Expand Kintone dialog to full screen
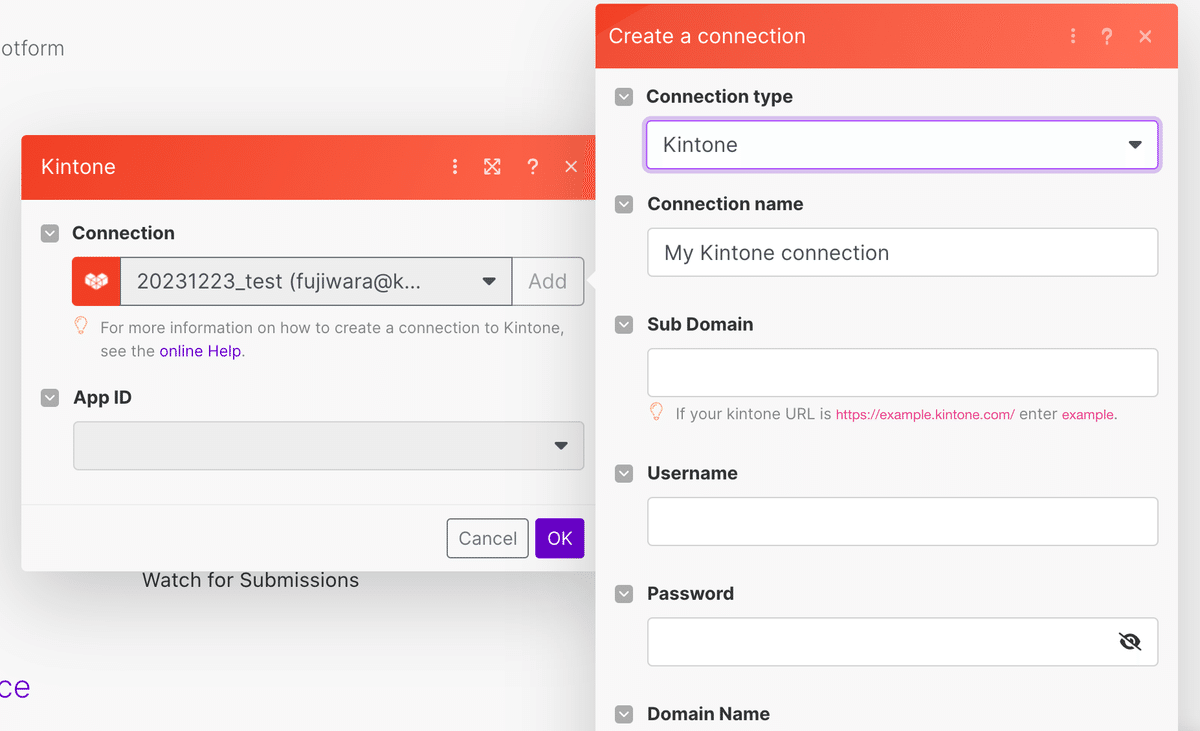 [x=492, y=167]
